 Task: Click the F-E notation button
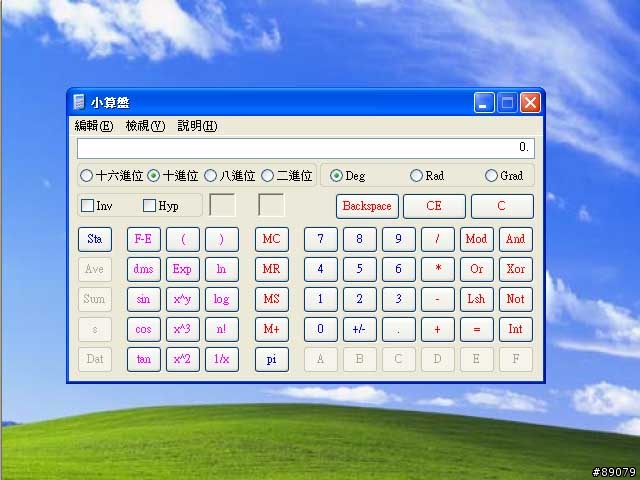click(144, 239)
